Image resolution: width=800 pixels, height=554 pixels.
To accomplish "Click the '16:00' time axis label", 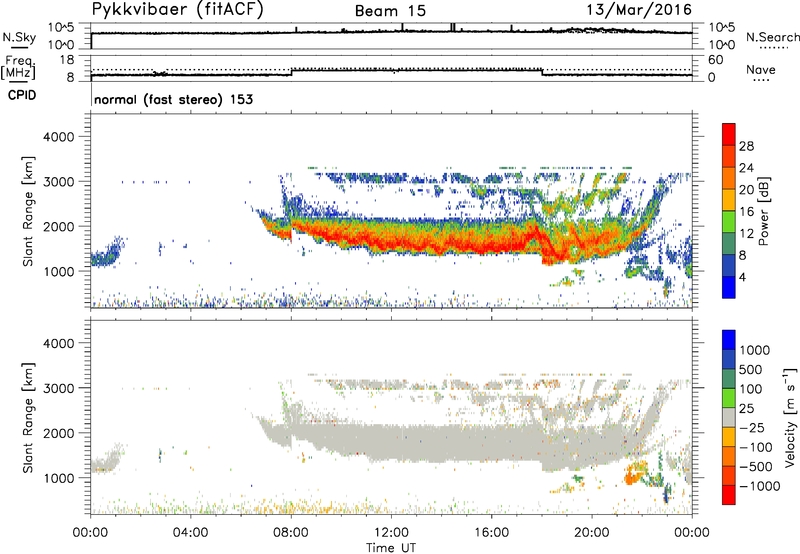I will point(491,533).
